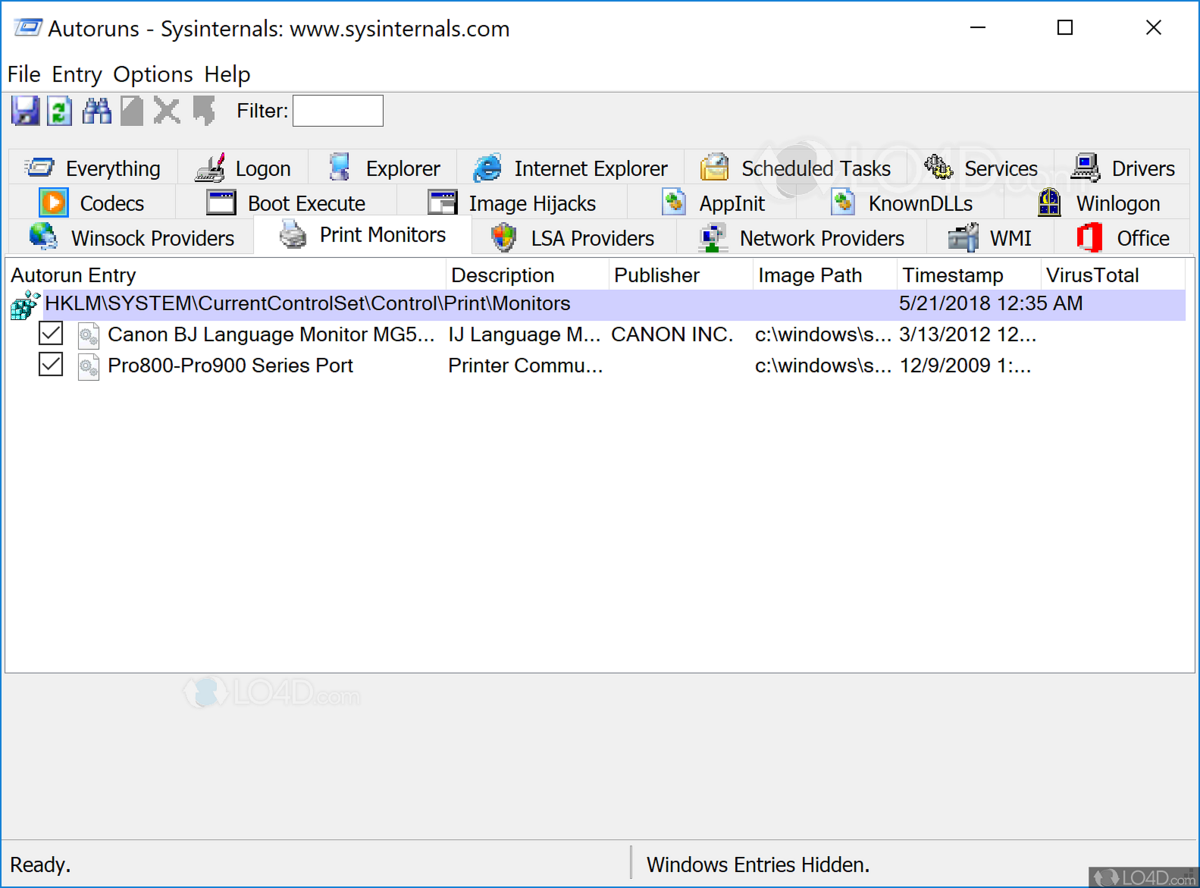
Task: Click the Refresh toolbar icon
Action: (60, 111)
